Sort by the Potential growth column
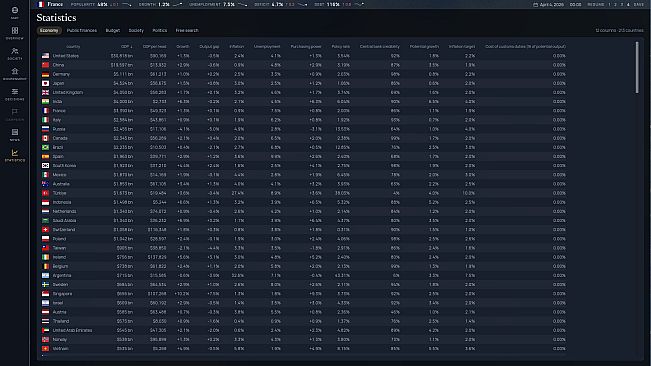The image size is (651, 366). 424,46
